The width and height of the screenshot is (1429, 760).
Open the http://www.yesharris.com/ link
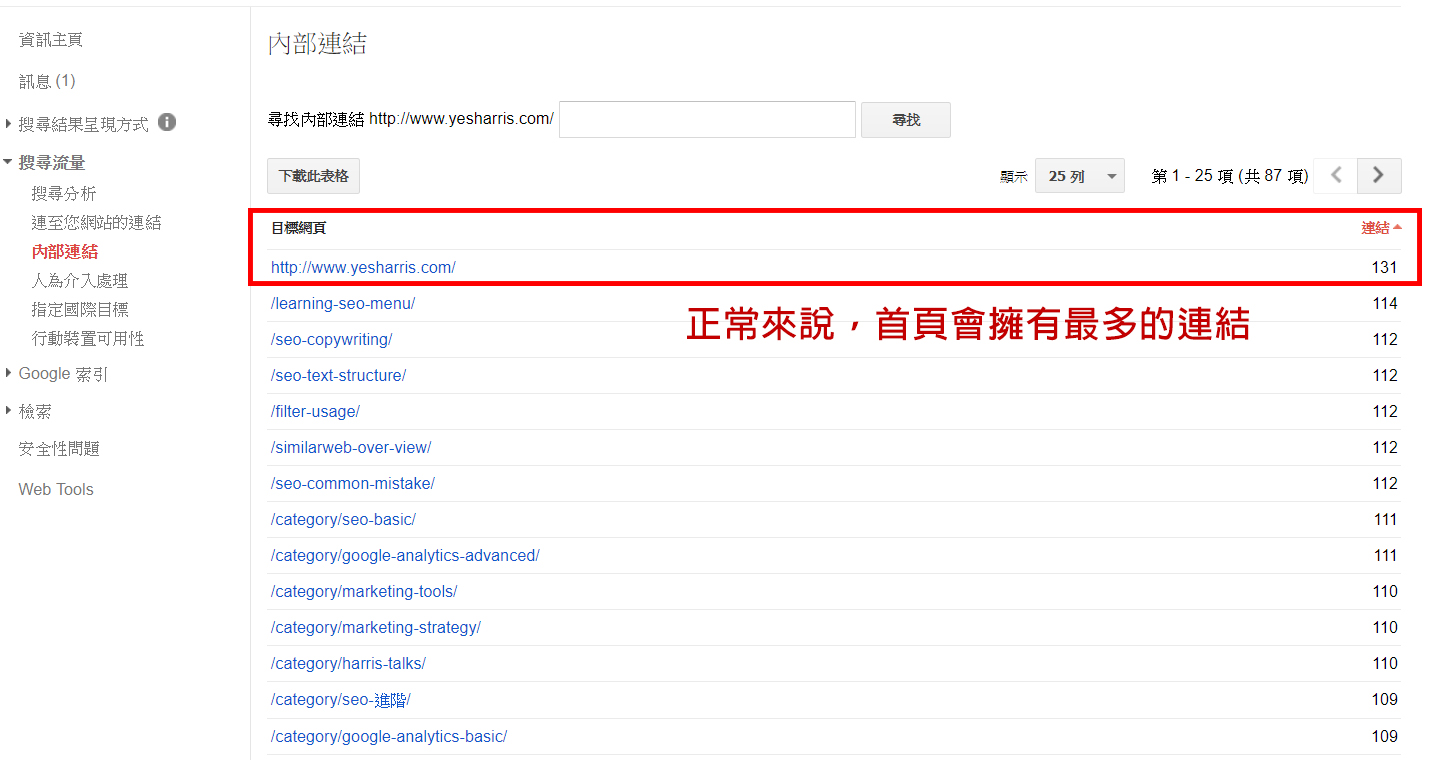(x=363, y=268)
